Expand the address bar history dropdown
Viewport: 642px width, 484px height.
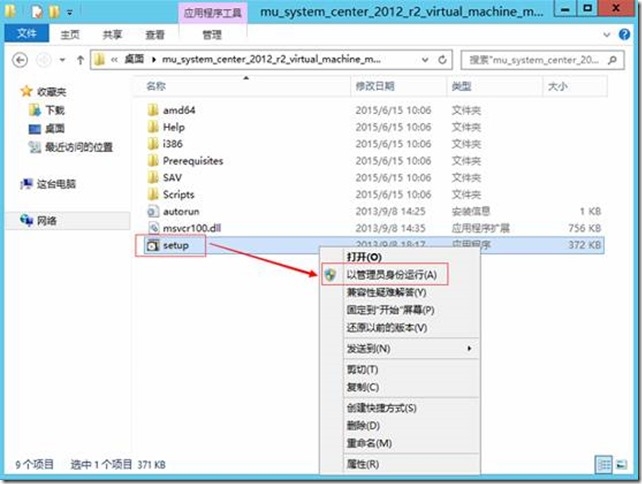click(425, 60)
